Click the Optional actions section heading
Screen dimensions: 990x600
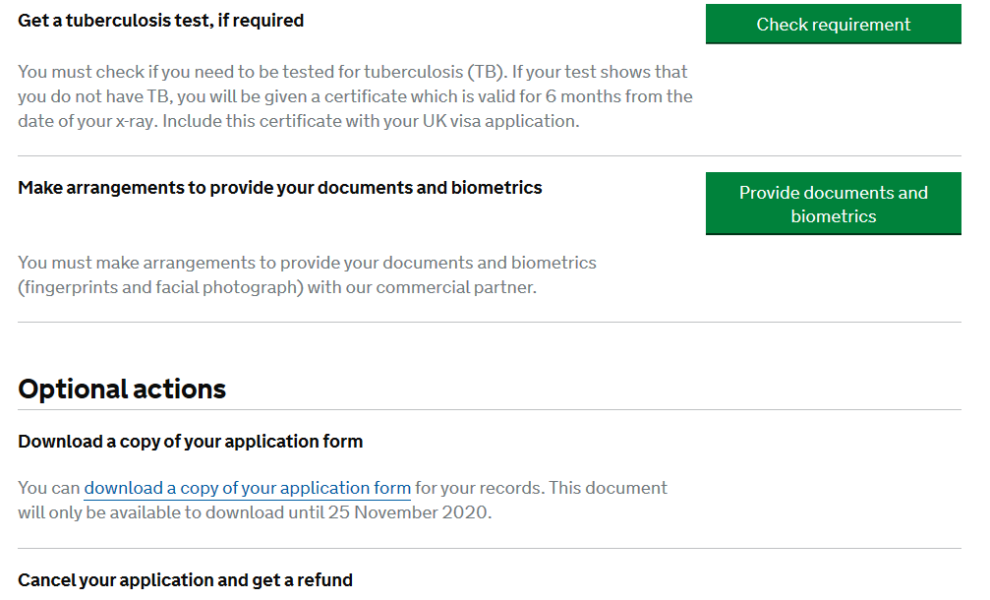[122, 389]
